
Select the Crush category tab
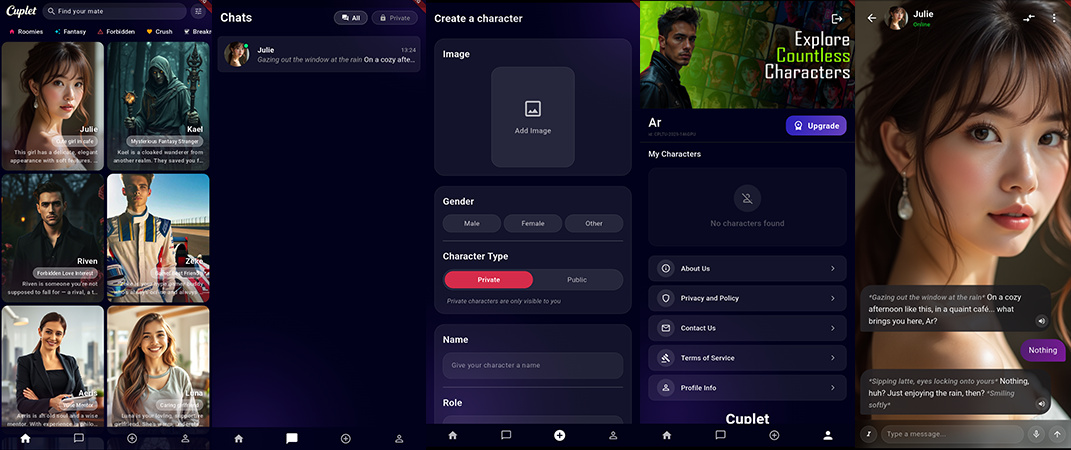click(x=160, y=31)
